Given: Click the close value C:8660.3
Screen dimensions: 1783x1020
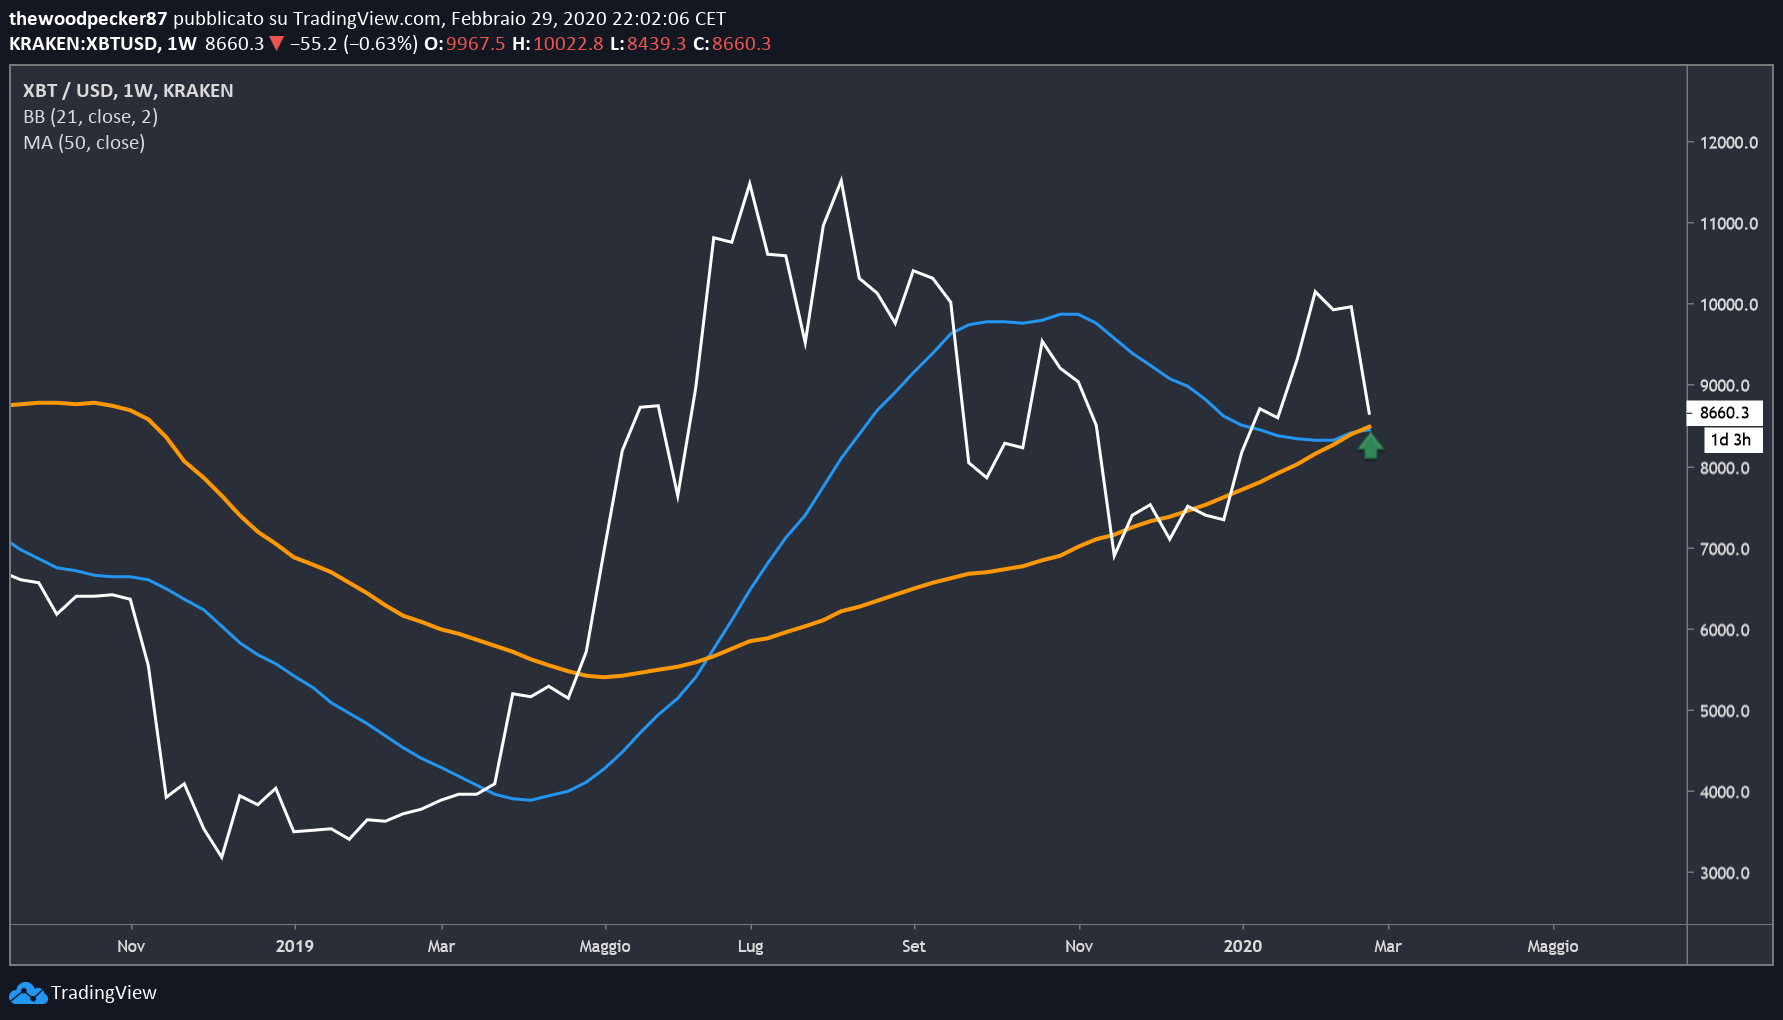Looking at the screenshot, I should (732, 43).
